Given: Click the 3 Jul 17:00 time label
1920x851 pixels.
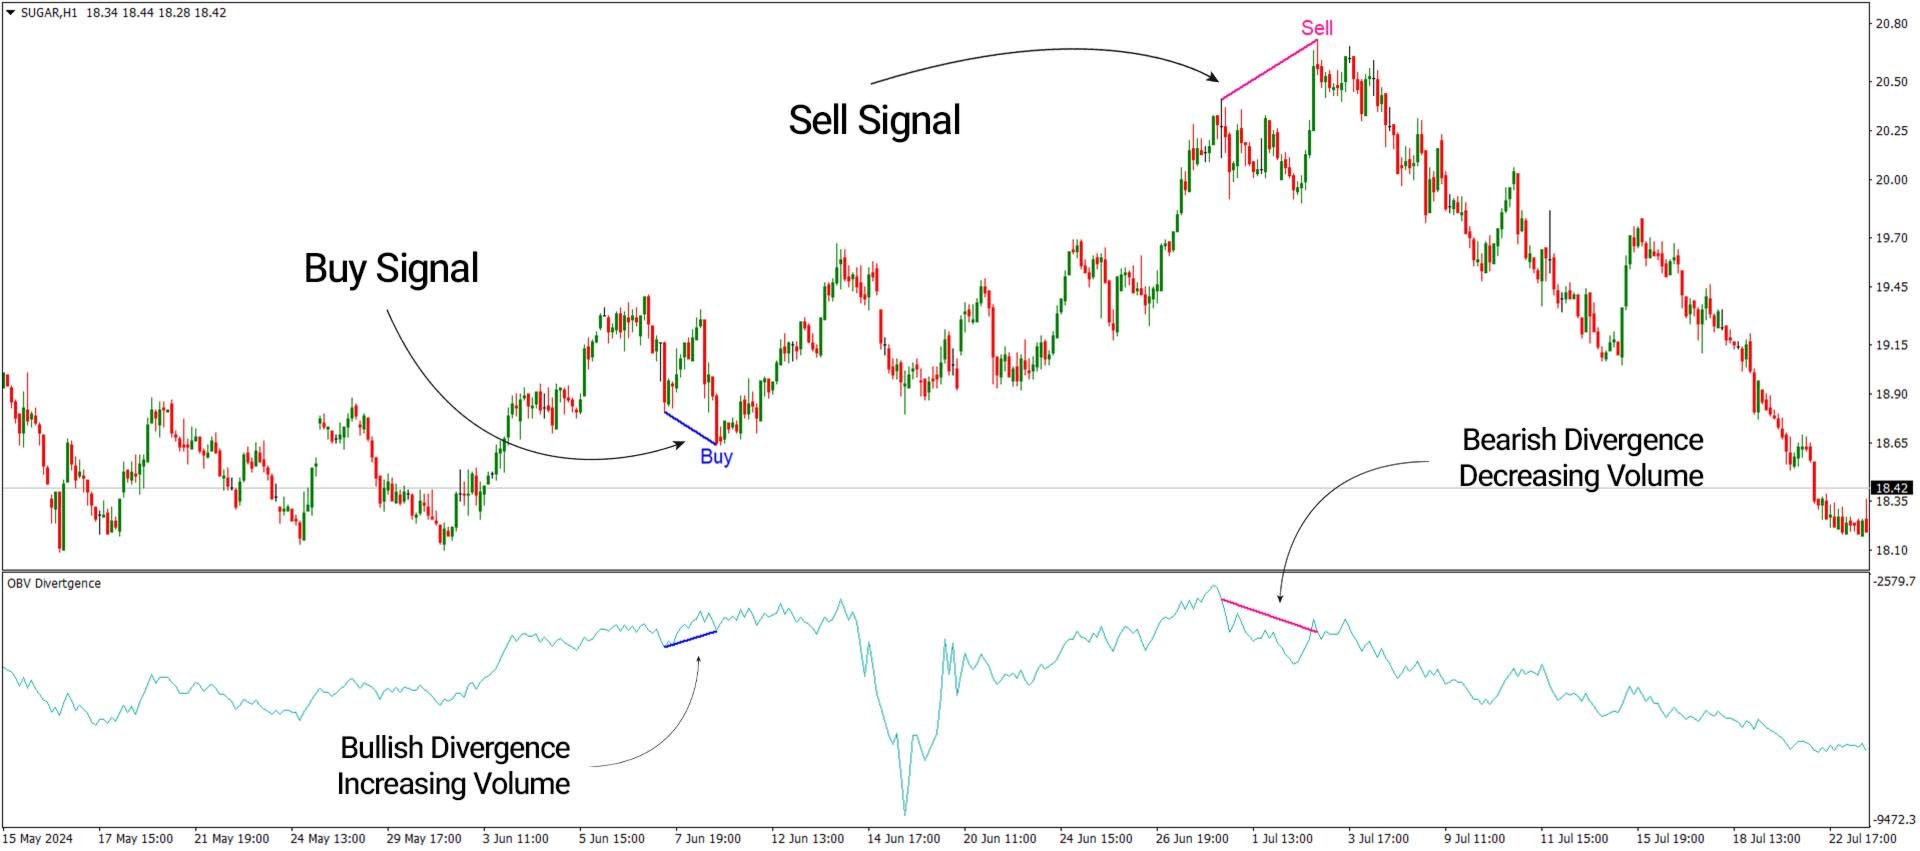Looking at the screenshot, I should pos(1378,838).
